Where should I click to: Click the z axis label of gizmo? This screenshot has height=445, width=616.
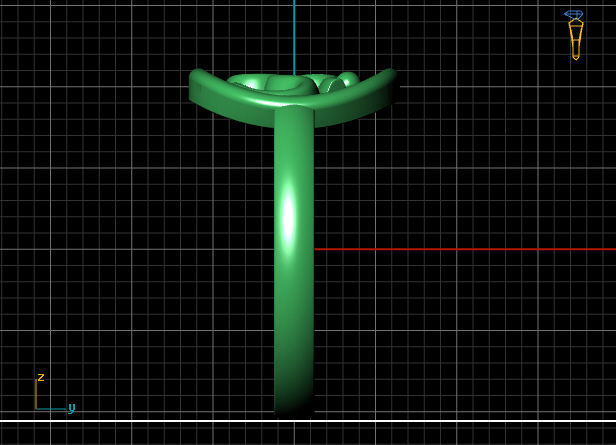(41, 377)
